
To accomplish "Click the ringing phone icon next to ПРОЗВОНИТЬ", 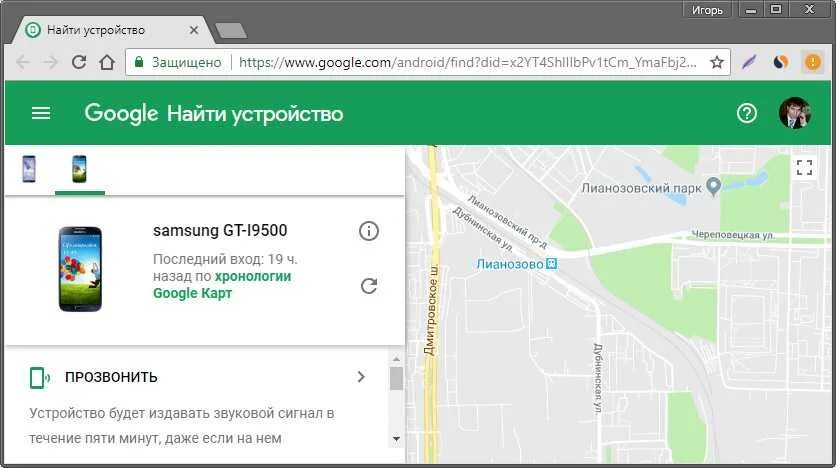I will 39,377.
